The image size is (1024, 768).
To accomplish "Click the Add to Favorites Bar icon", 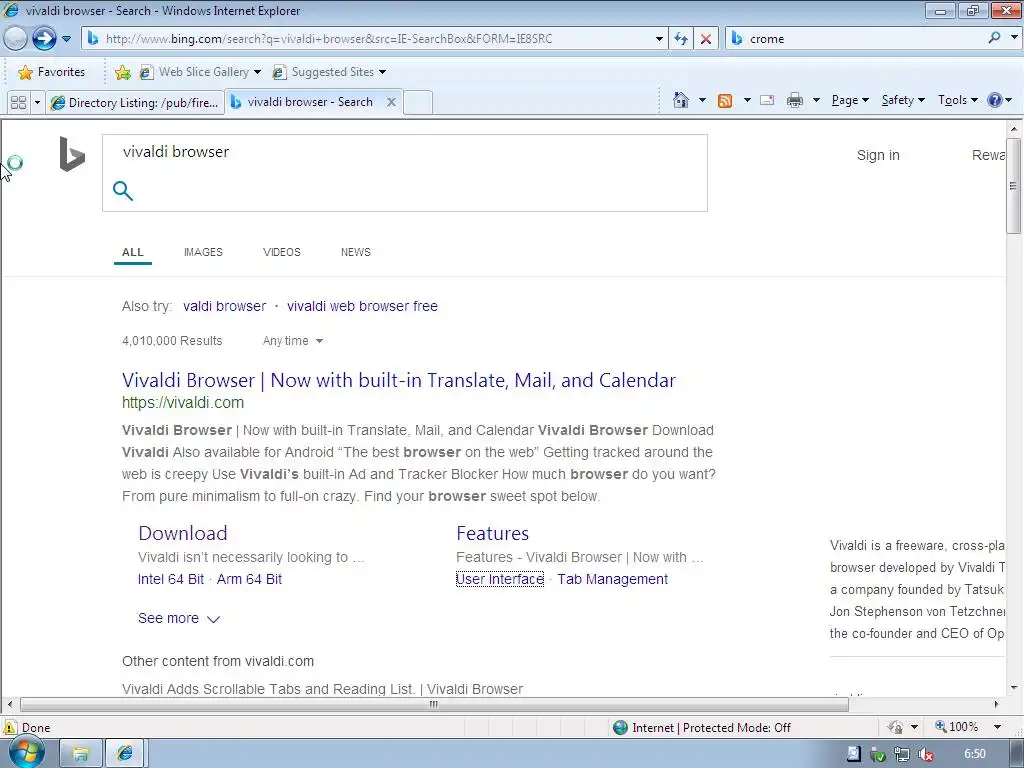I will pyautogui.click(x=122, y=72).
